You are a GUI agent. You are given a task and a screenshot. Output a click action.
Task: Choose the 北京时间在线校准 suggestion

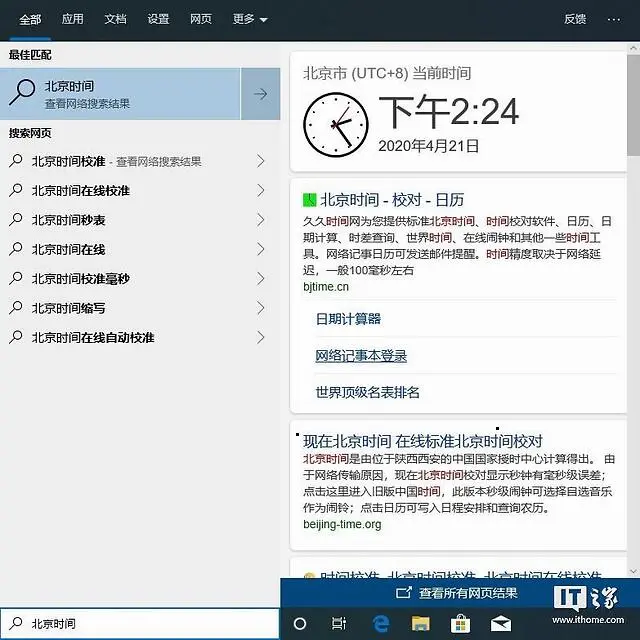[140, 191]
